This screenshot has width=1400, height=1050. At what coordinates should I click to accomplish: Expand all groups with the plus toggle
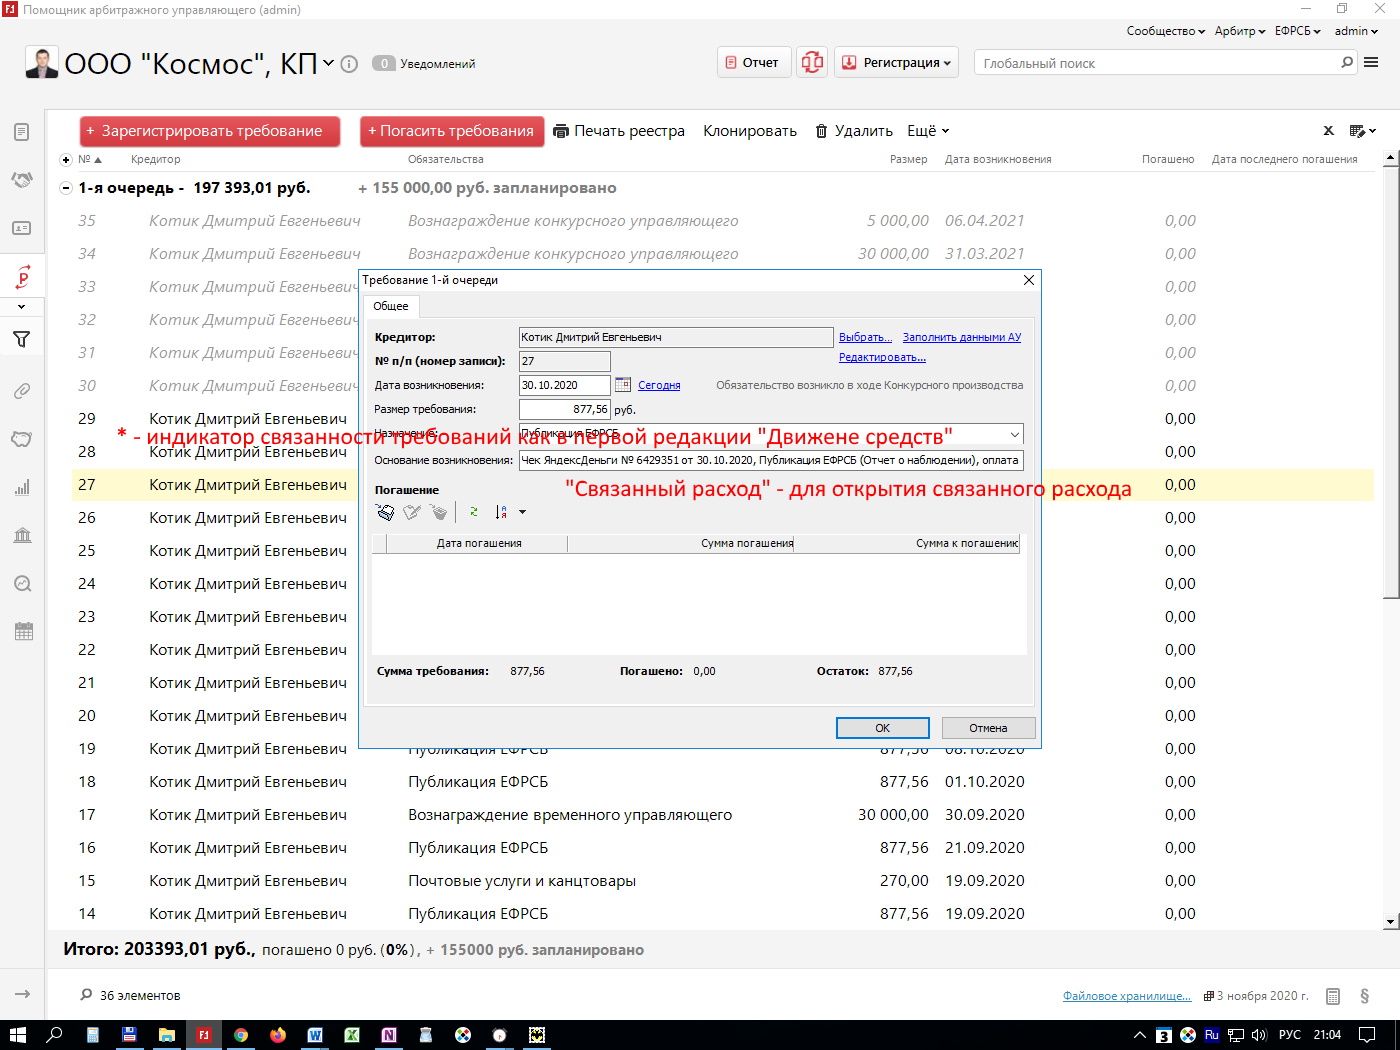[66, 160]
